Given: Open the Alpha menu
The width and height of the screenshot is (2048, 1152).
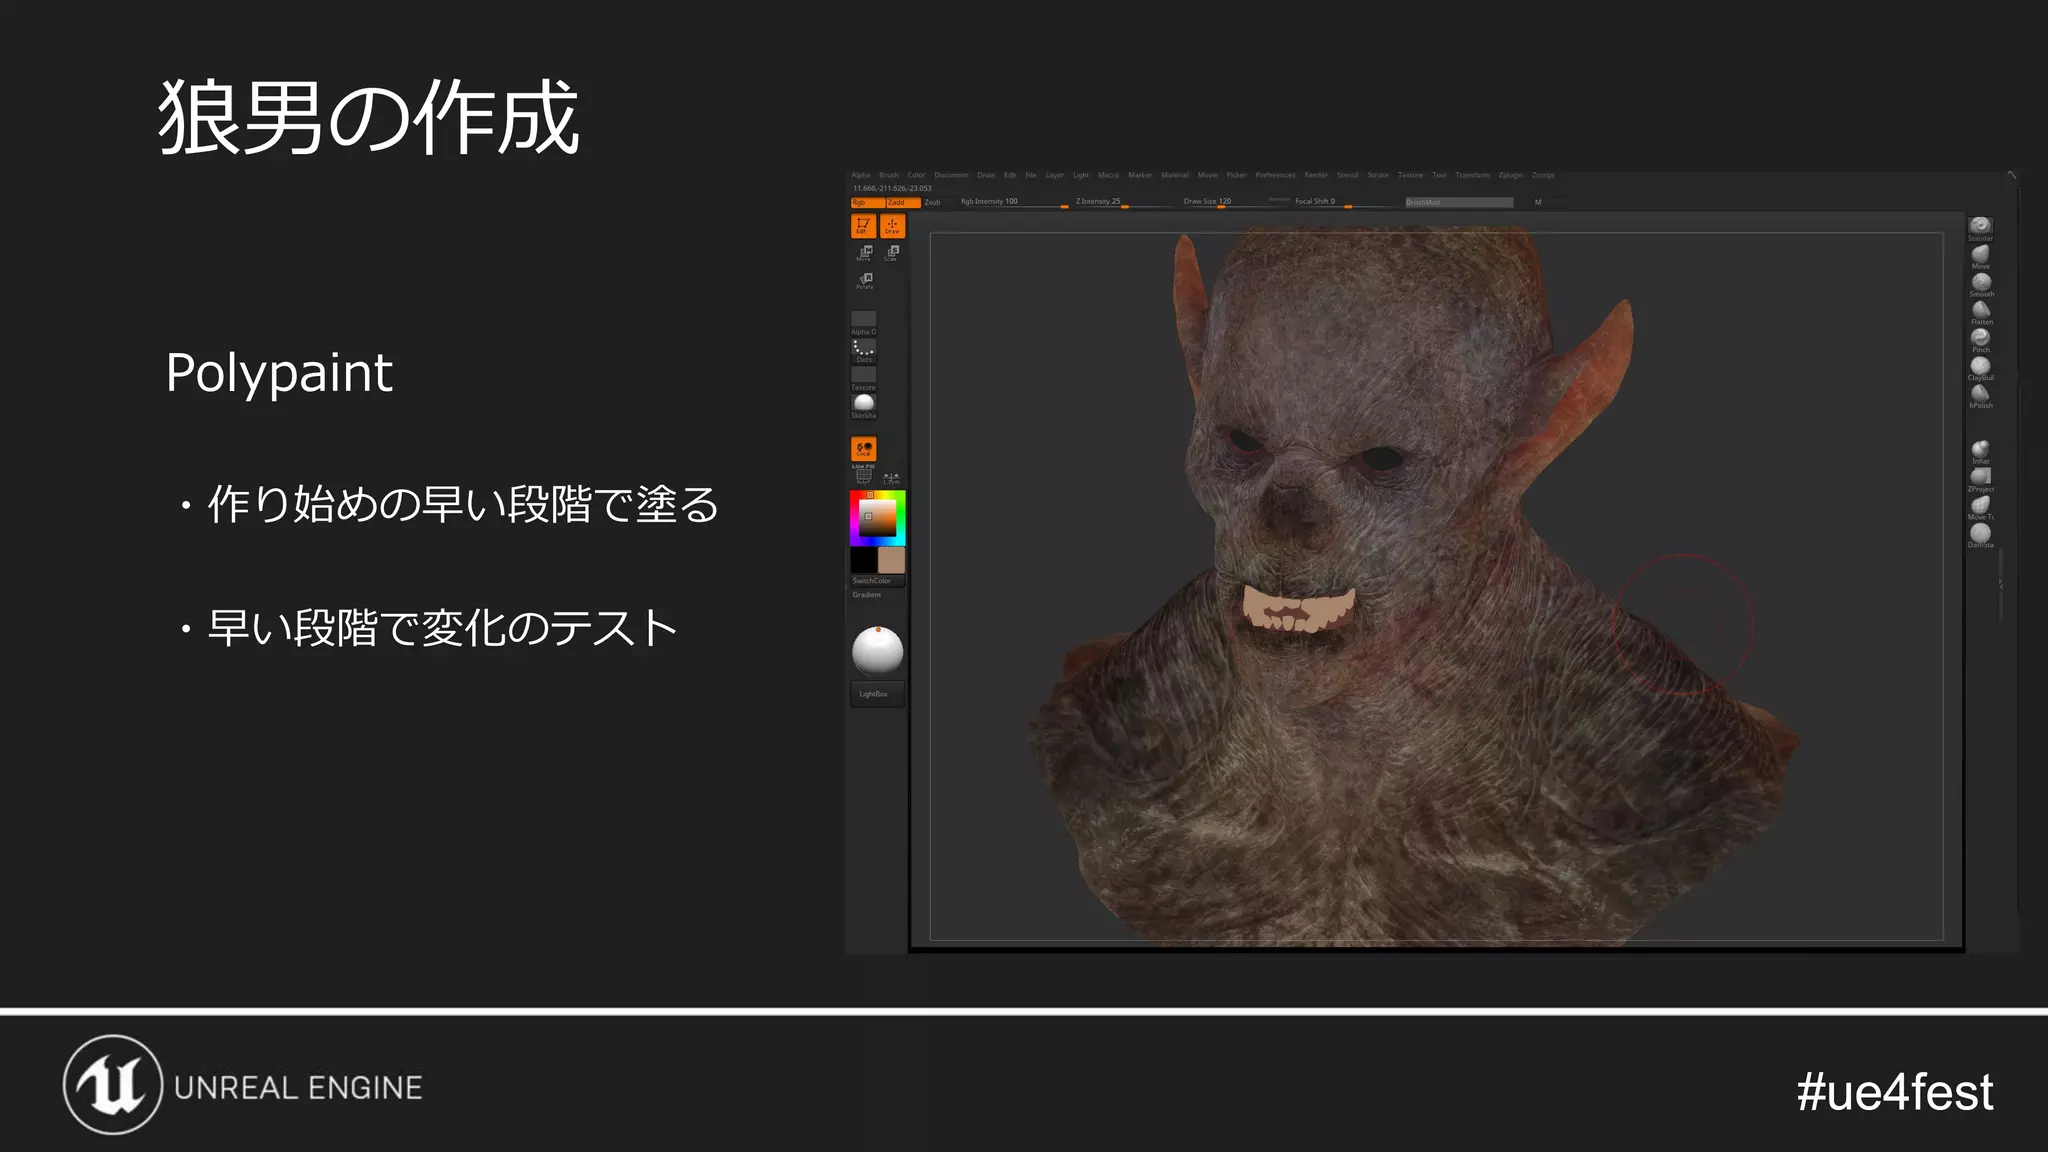Looking at the screenshot, I should (861, 175).
